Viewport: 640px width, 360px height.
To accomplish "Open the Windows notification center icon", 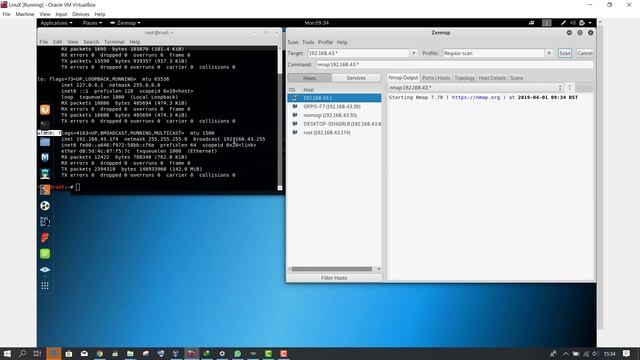I will point(627,353).
